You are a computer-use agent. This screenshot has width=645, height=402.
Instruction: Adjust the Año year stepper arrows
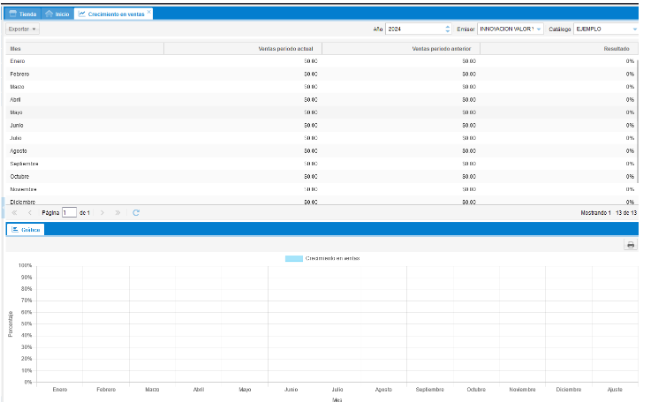[447, 29]
